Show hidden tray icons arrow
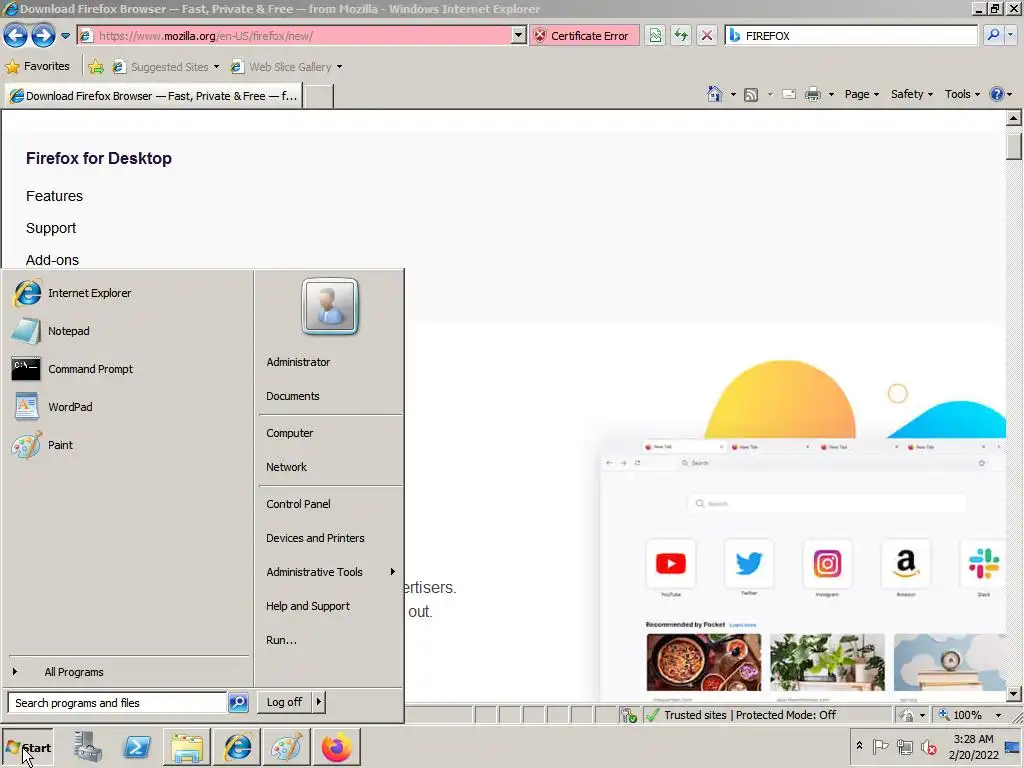The image size is (1024, 768). (x=859, y=746)
